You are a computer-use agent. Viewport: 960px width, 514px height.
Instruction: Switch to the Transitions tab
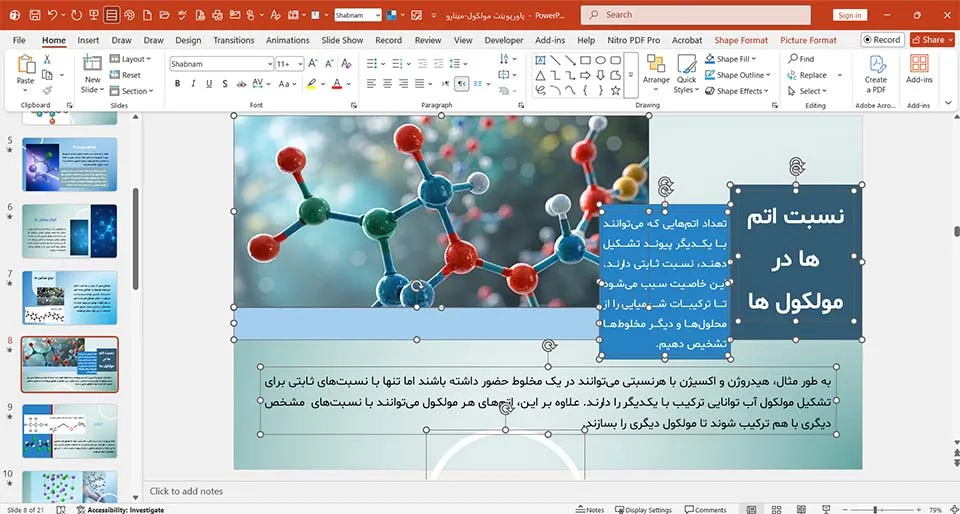pyautogui.click(x=233, y=40)
